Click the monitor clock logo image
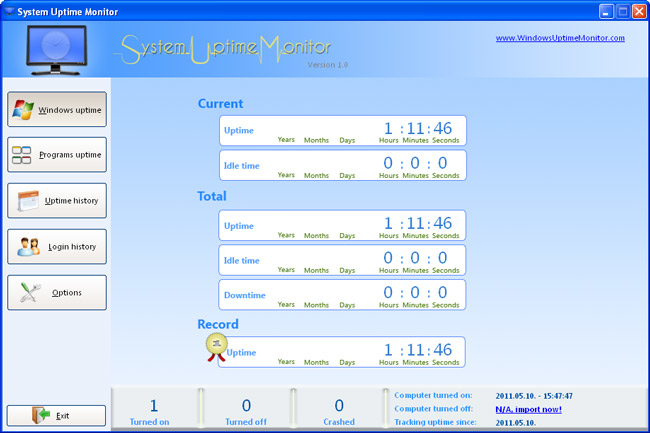This screenshot has width=650, height=433. pos(56,50)
